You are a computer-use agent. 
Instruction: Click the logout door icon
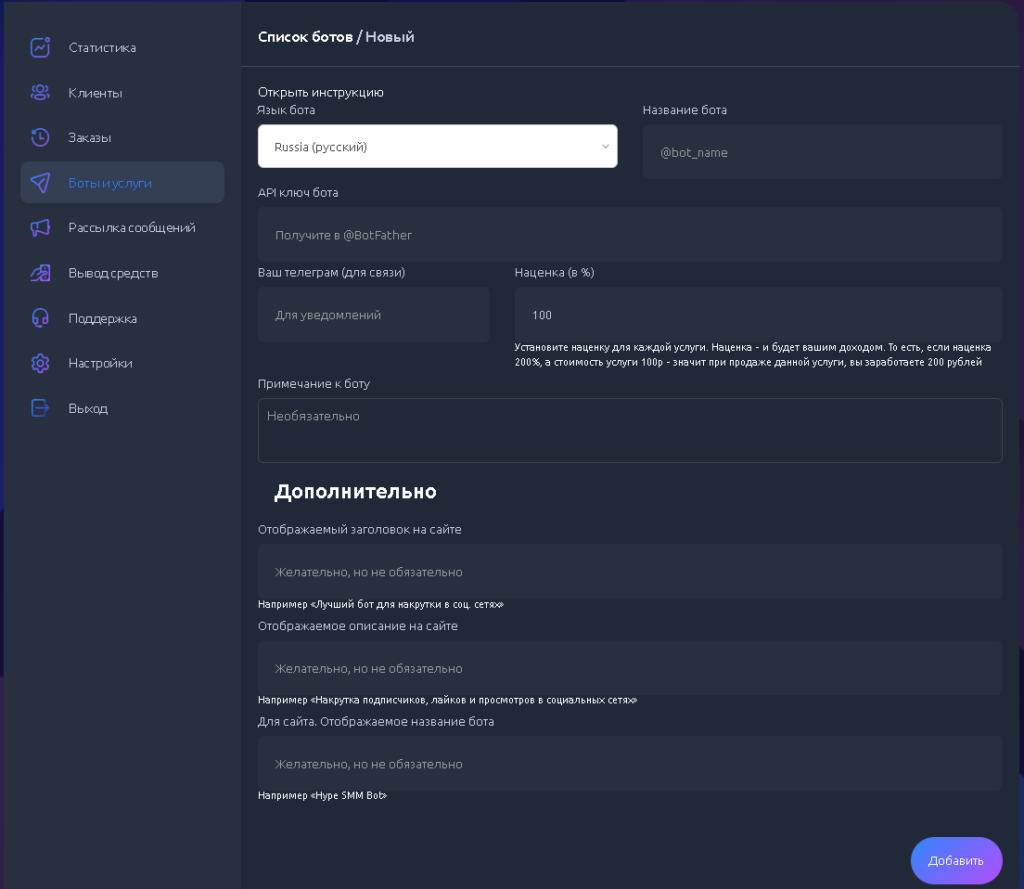[x=40, y=408]
